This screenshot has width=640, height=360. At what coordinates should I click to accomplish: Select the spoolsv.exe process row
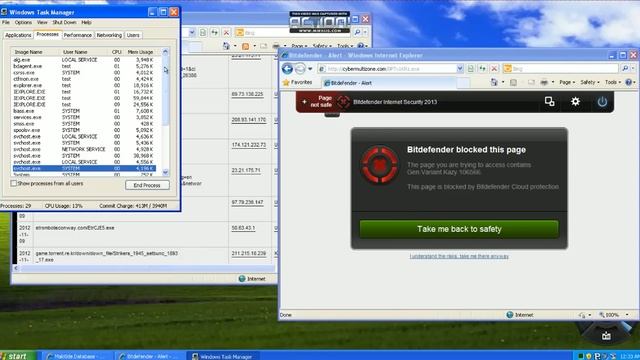pos(84,130)
